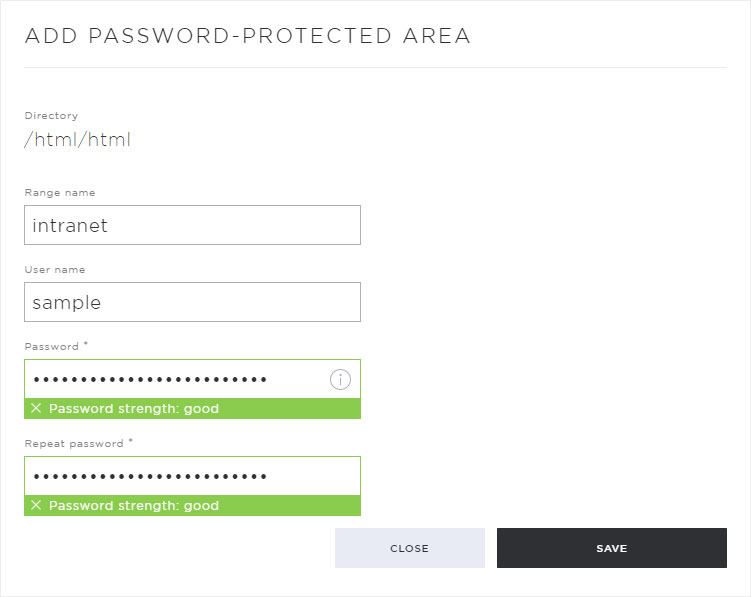751x597 pixels.
Task: Select the masked Password input field
Action: click(x=193, y=379)
